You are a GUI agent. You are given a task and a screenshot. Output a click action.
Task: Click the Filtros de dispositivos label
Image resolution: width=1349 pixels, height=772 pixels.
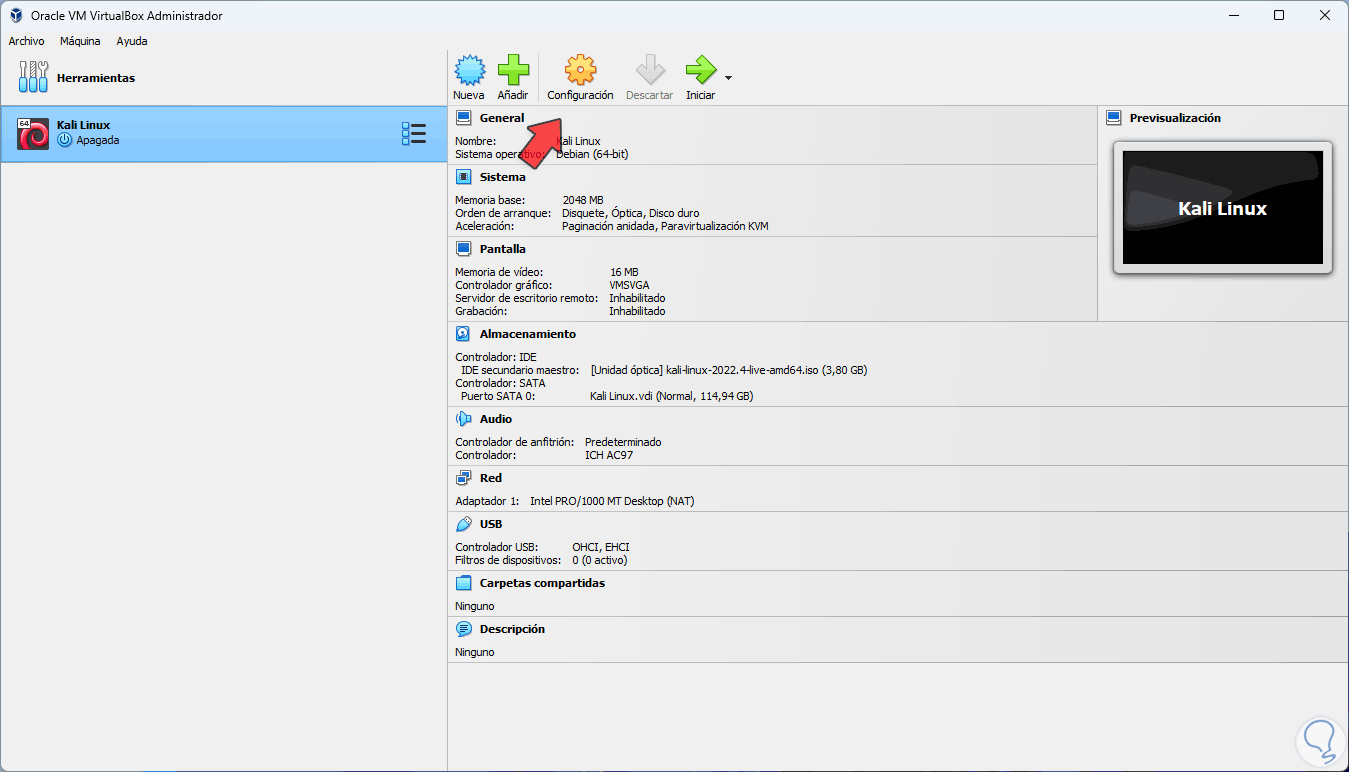tap(508, 560)
